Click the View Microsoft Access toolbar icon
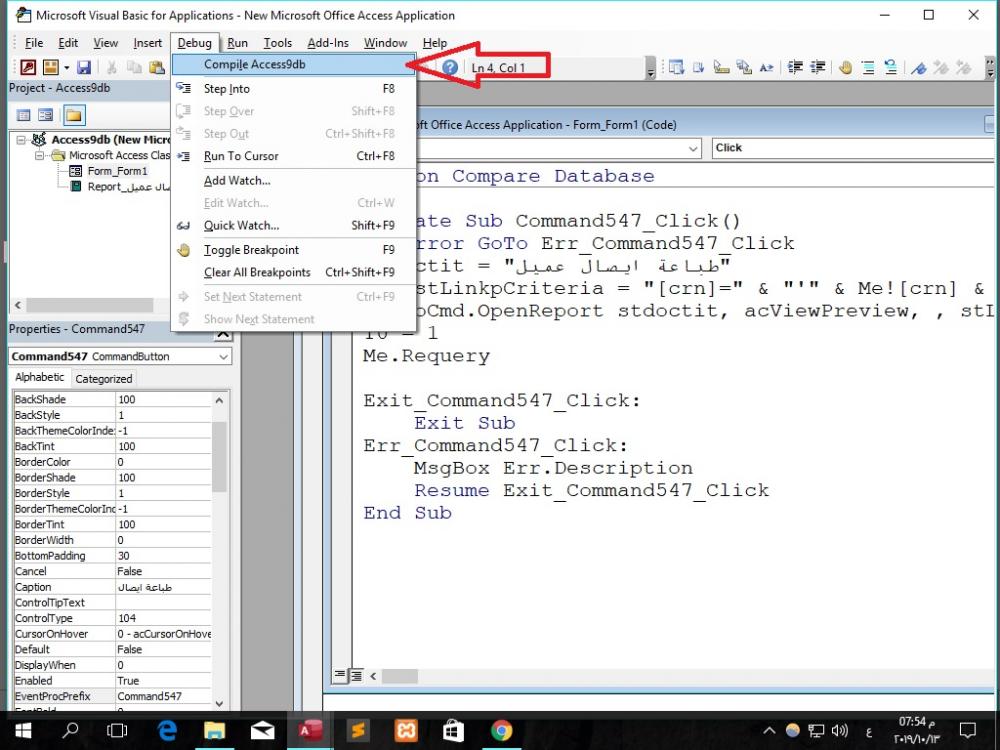1000x750 pixels. coord(27,67)
